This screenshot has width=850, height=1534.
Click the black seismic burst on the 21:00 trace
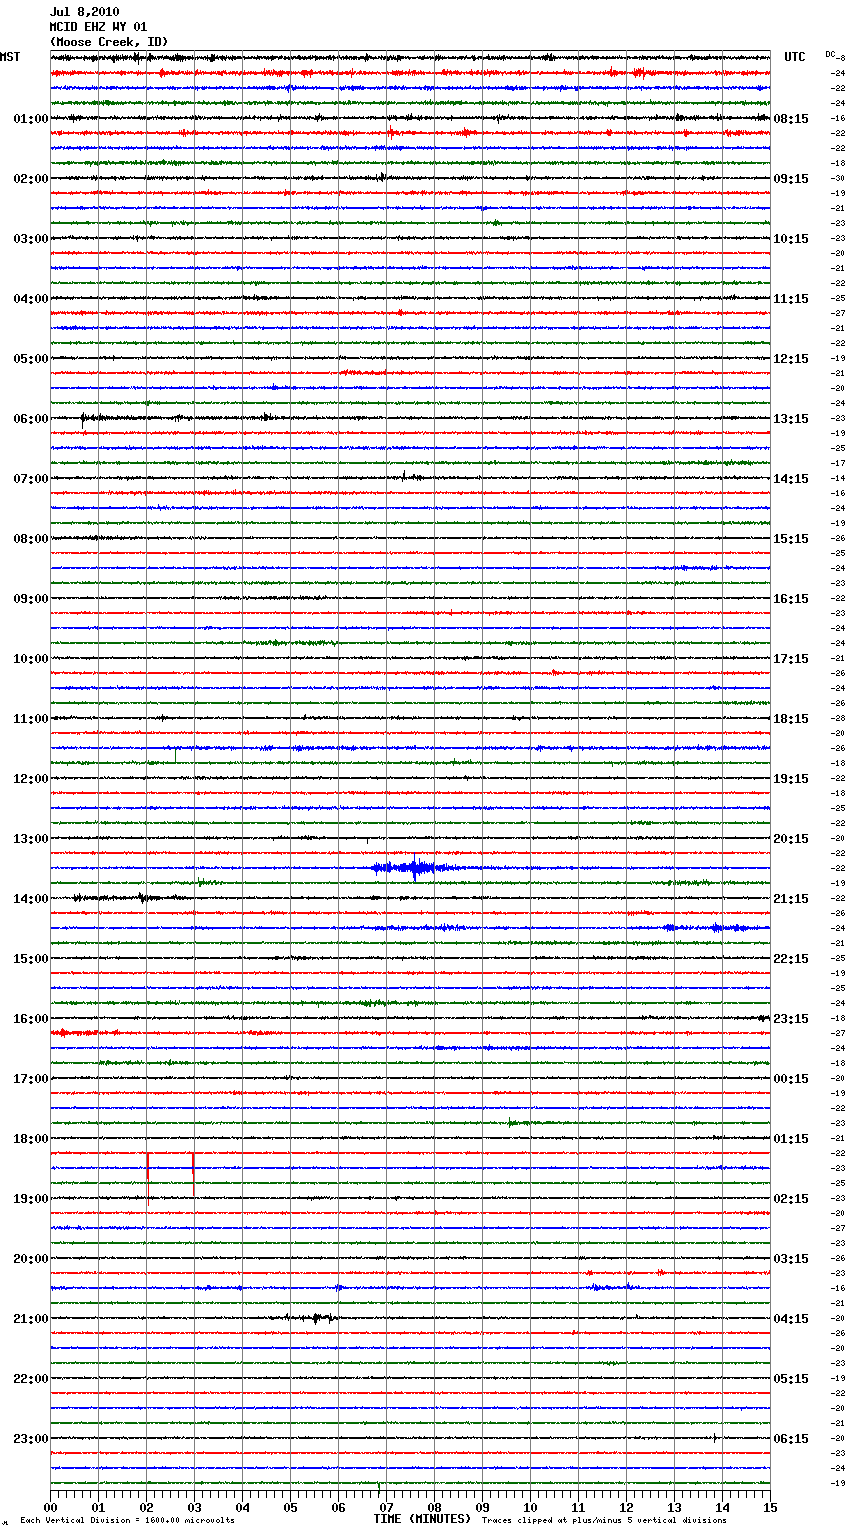pyautogui.click(x=312, y=1318)
